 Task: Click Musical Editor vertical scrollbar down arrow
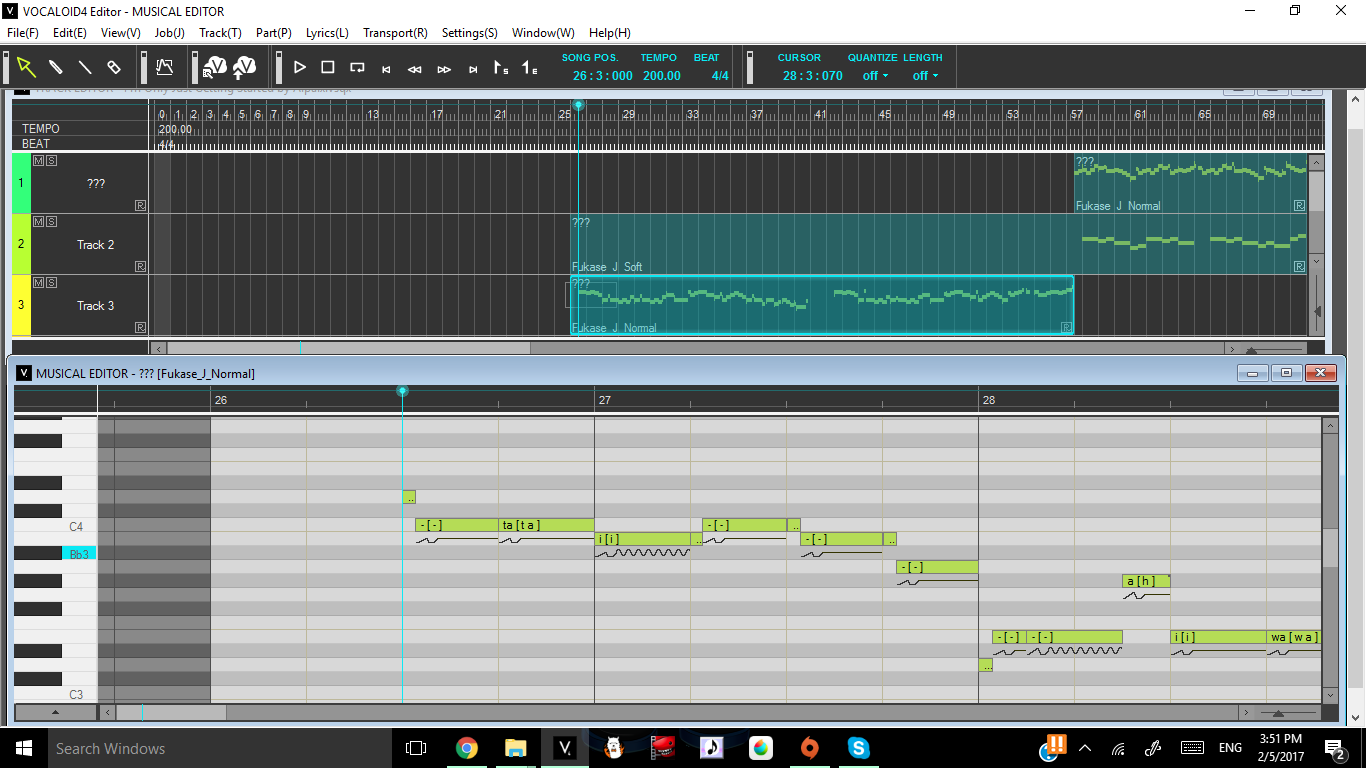(1330, 695)
